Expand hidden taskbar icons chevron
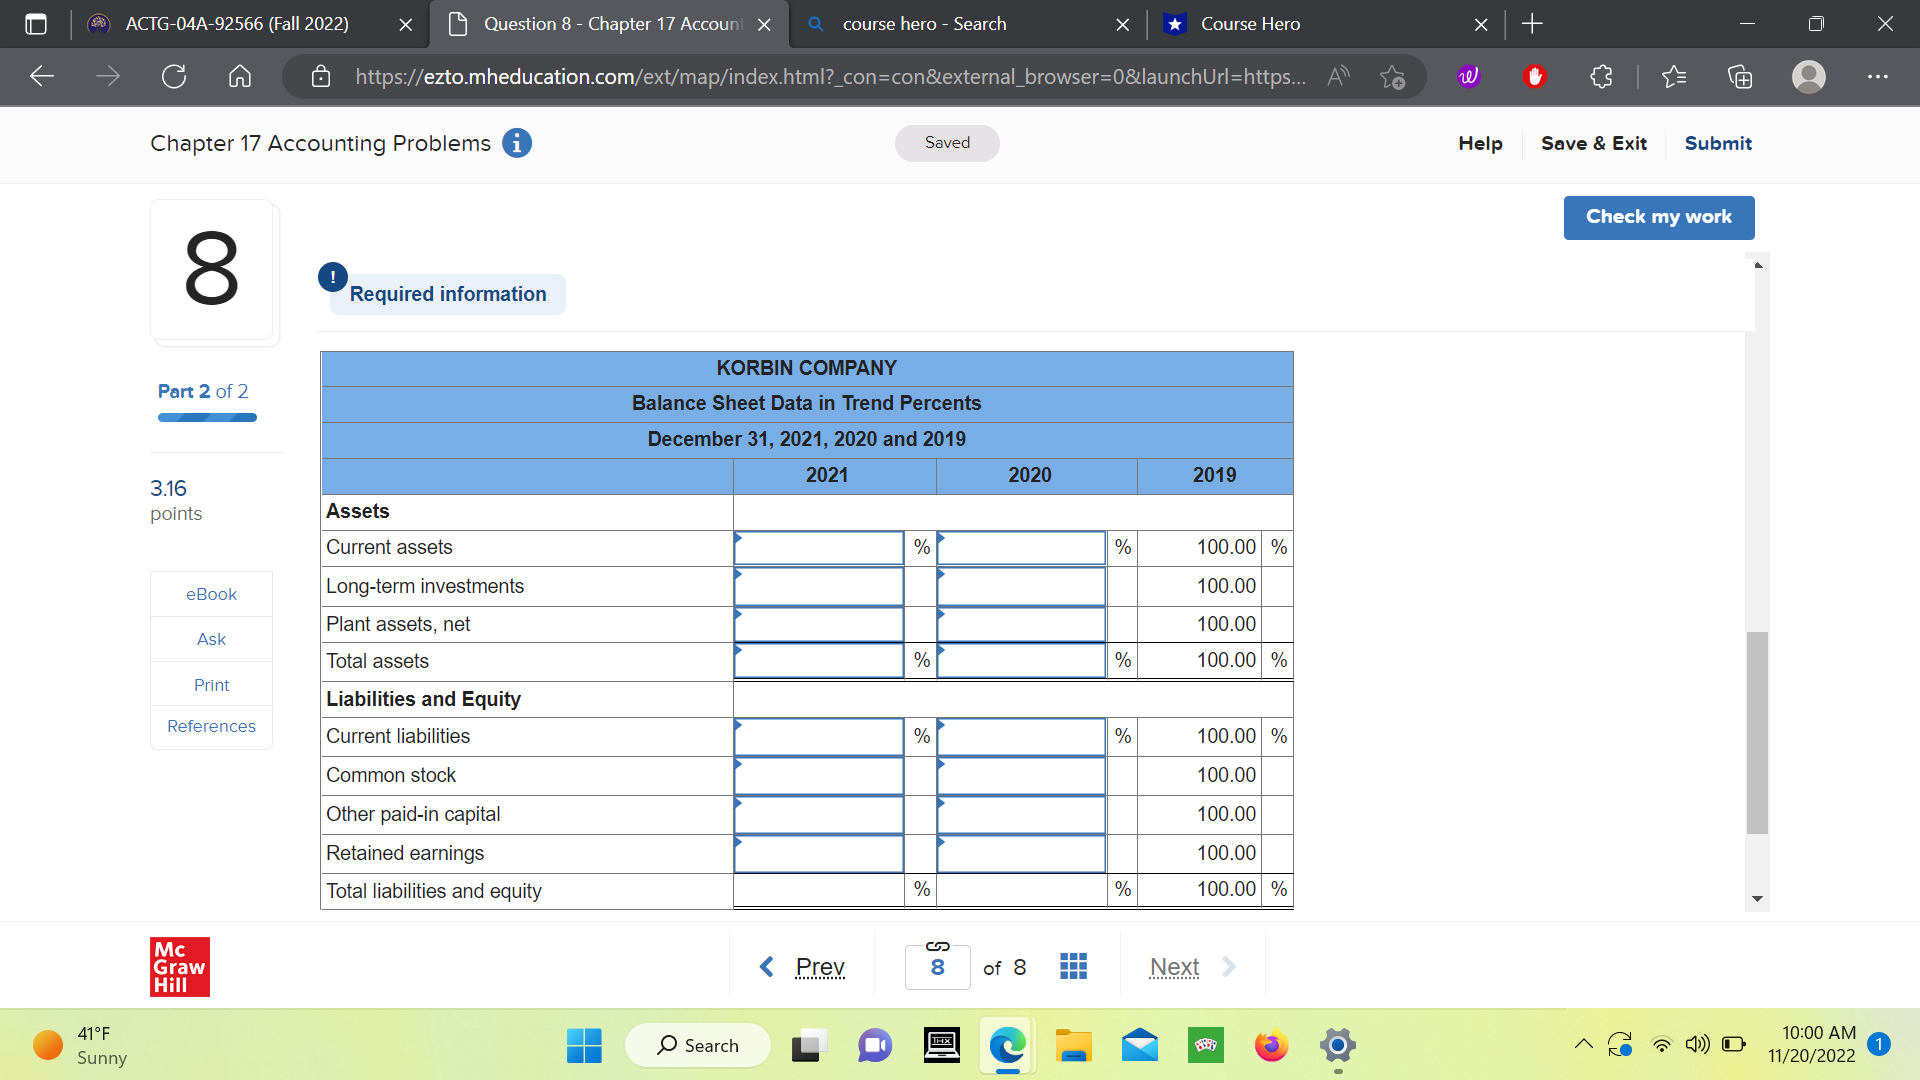Viewport: 1920px width, 1080px height. coord(1583,1044)
